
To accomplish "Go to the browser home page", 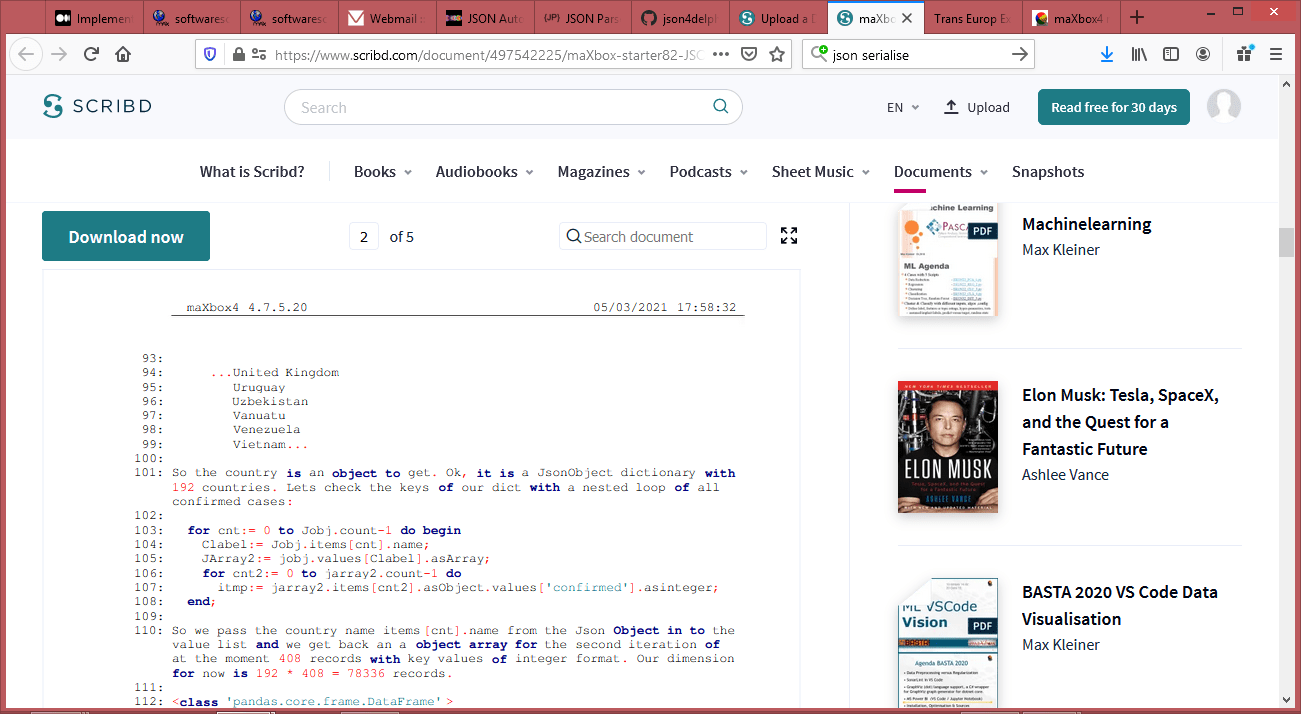I will (x=123, y=54).
